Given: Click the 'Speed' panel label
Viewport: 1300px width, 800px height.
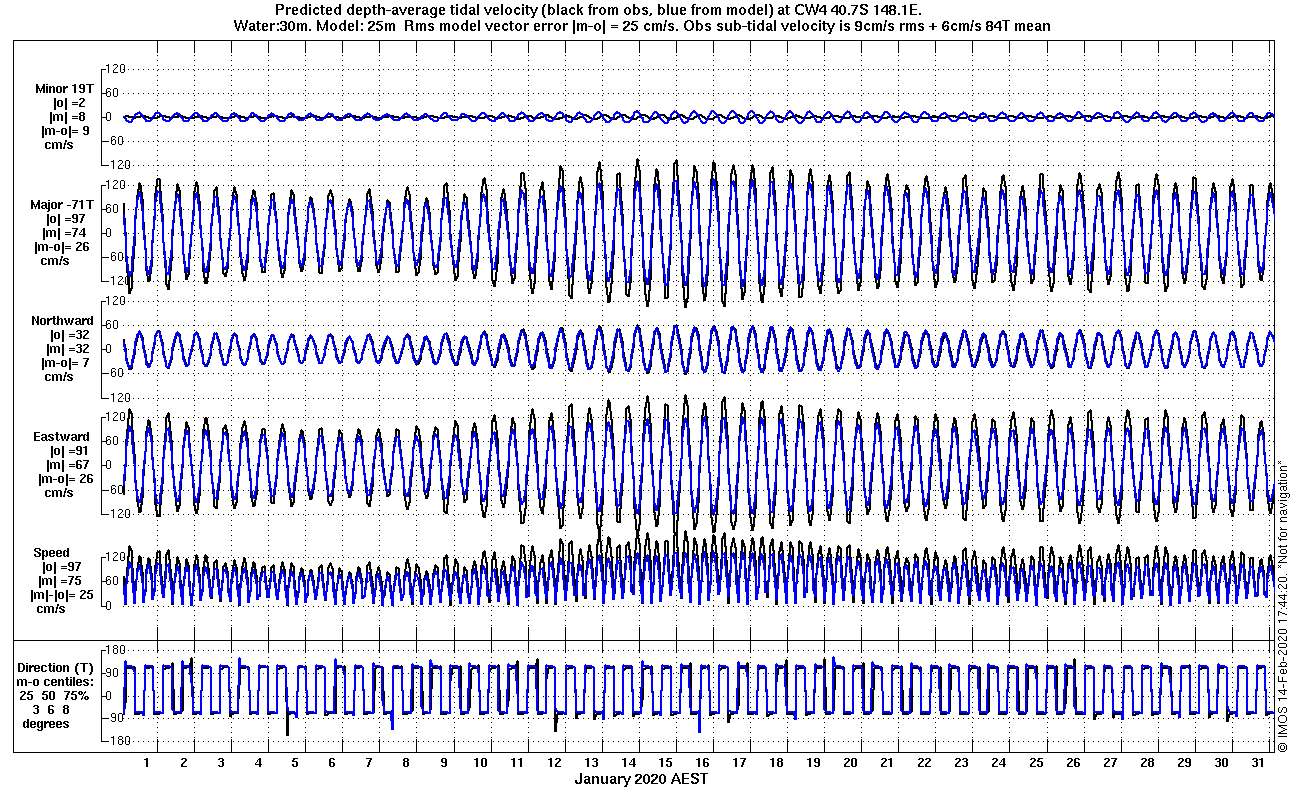Looking at the screenshot, I should [52, 553].
